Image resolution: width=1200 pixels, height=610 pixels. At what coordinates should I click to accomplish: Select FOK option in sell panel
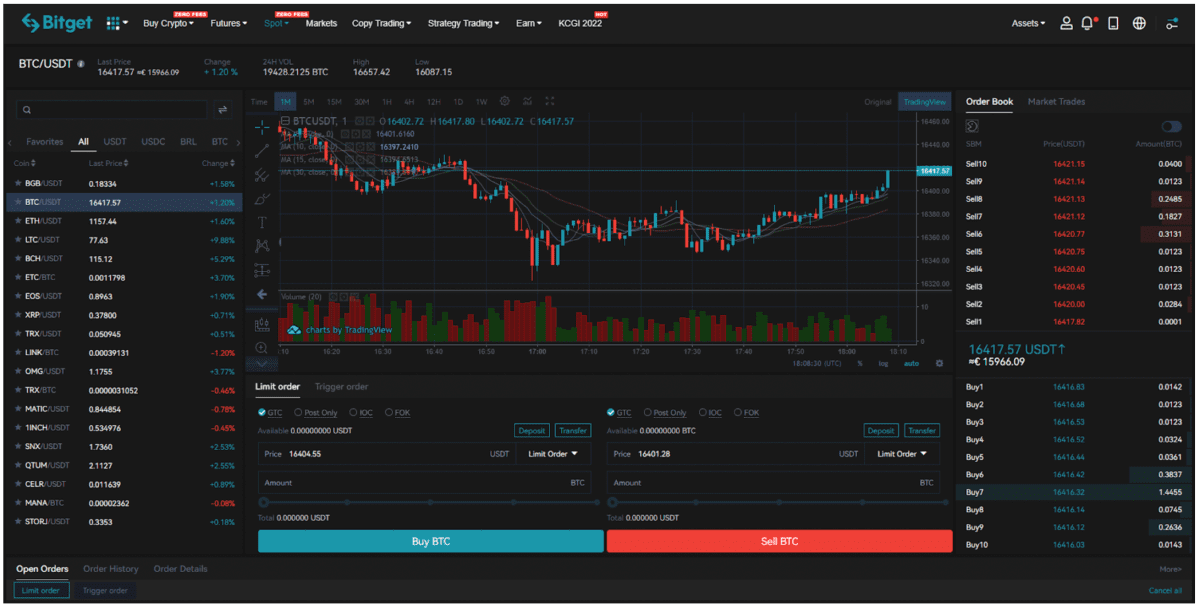pos(747,413)
